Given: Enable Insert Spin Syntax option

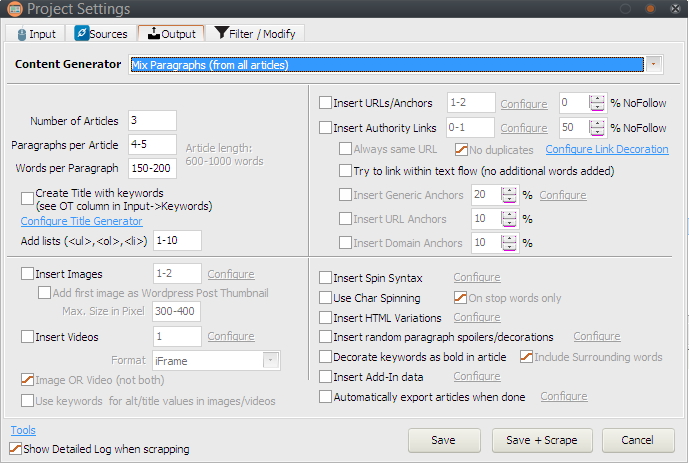Looking at the screenshot, I should tap(325, 278).
